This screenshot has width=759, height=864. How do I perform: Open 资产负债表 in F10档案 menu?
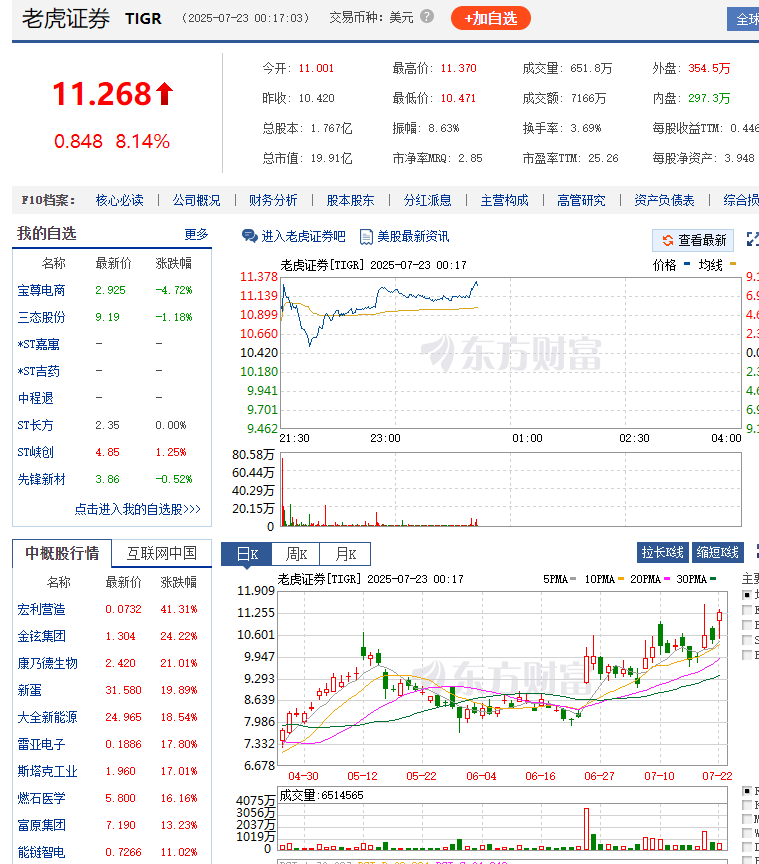664,200
